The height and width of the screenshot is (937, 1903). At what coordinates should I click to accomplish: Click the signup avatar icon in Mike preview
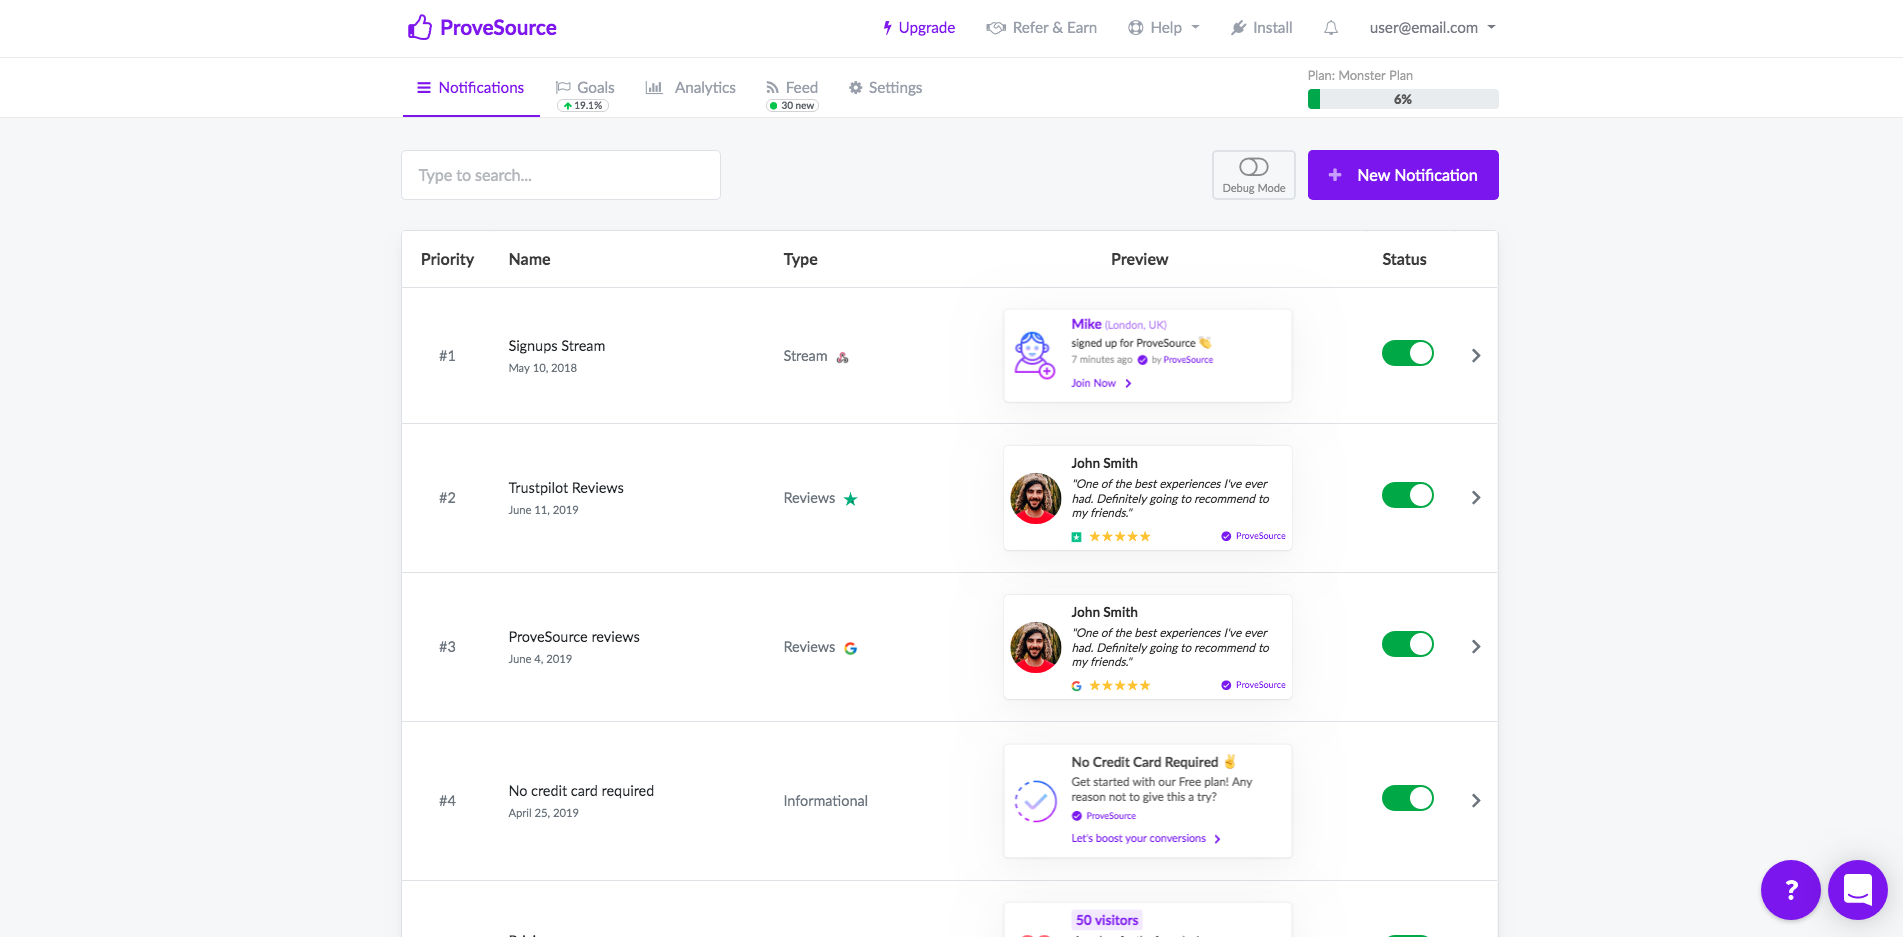tap(1035, 355)
